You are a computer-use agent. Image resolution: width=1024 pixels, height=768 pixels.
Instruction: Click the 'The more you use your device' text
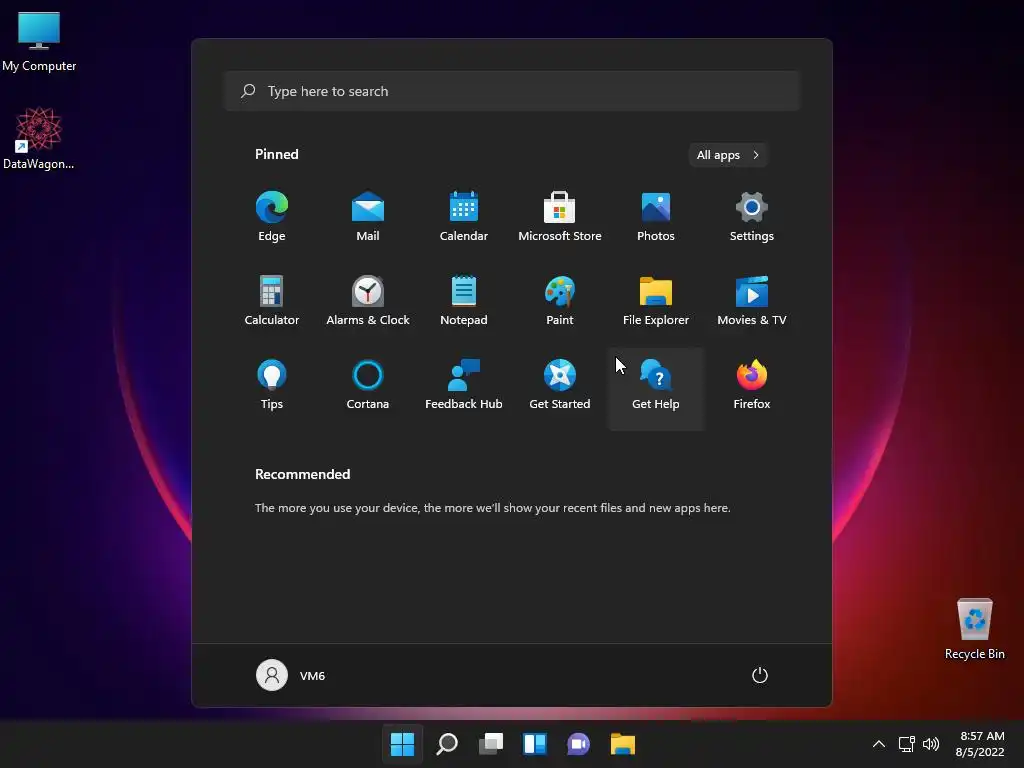(492, 507)
